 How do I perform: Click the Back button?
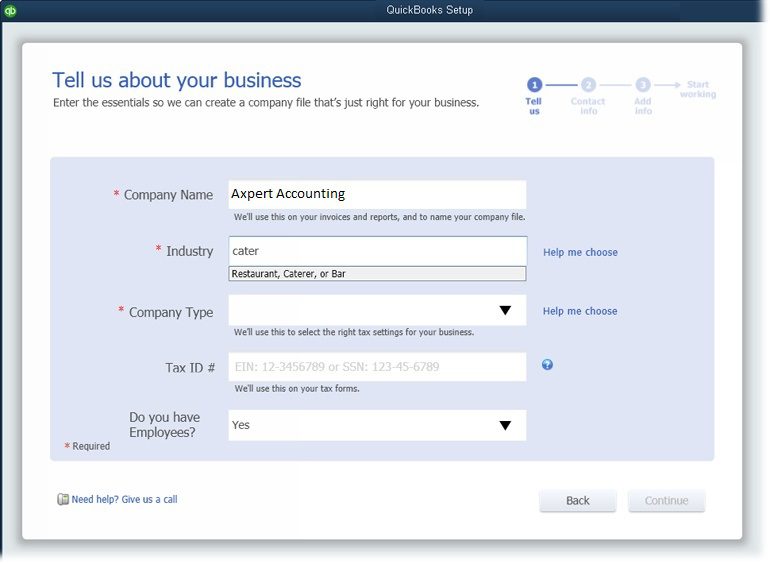coord(578,501)
